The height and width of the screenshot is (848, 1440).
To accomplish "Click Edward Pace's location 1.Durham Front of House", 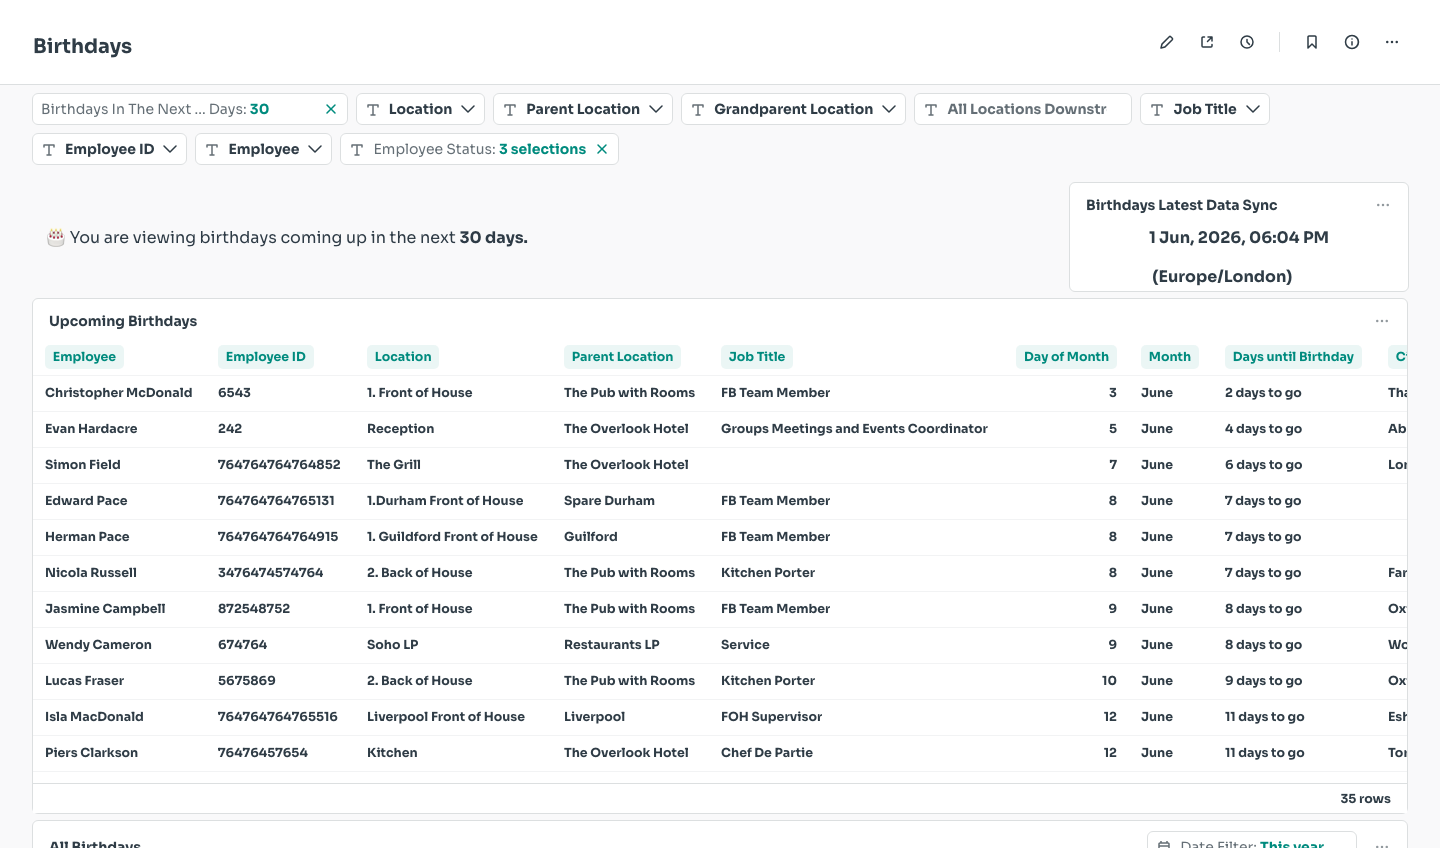I will 445,501.
